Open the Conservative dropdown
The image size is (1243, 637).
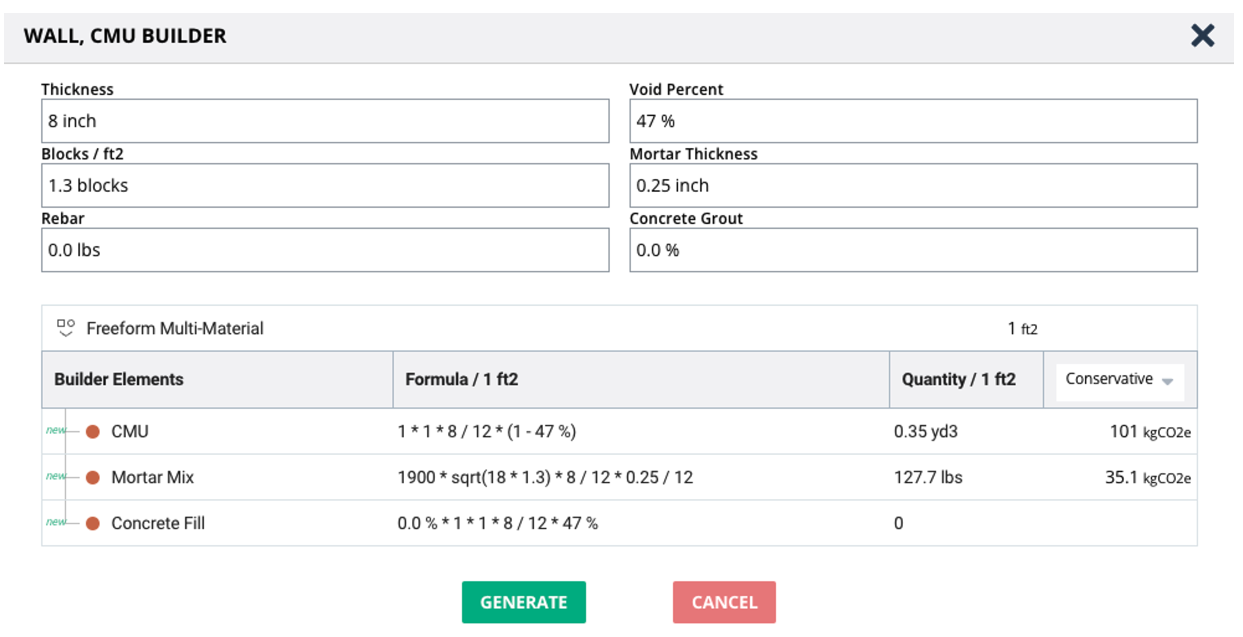(1119, 380)
